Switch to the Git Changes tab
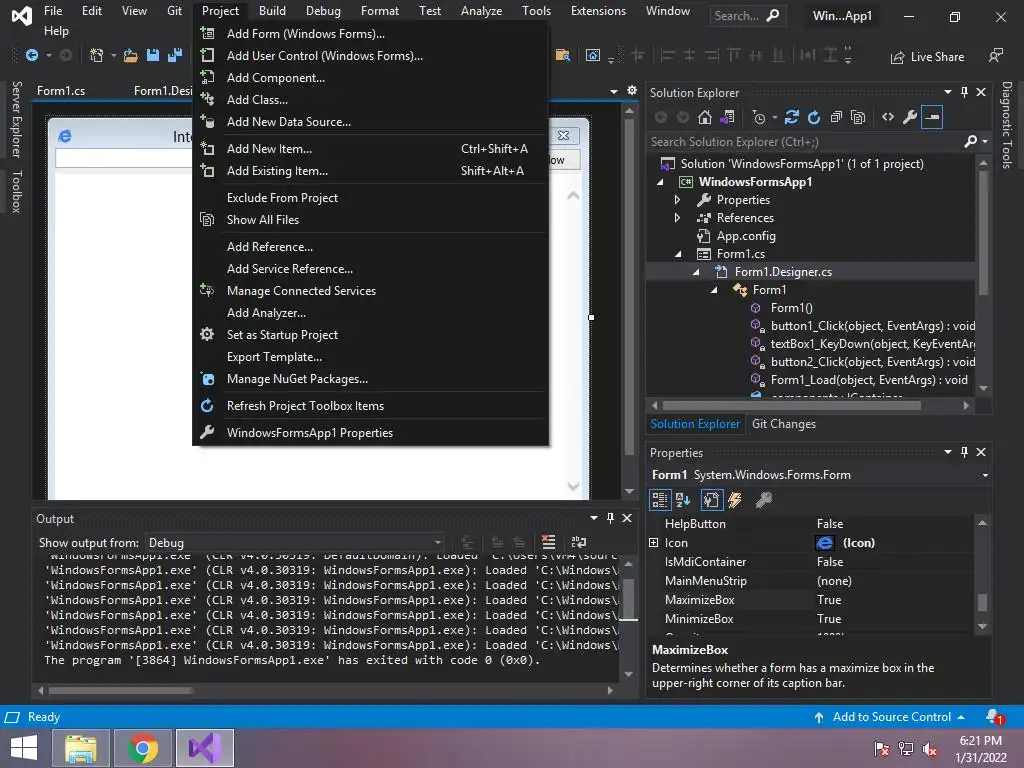Screen dimensions: 1024x768 point(784,424)
